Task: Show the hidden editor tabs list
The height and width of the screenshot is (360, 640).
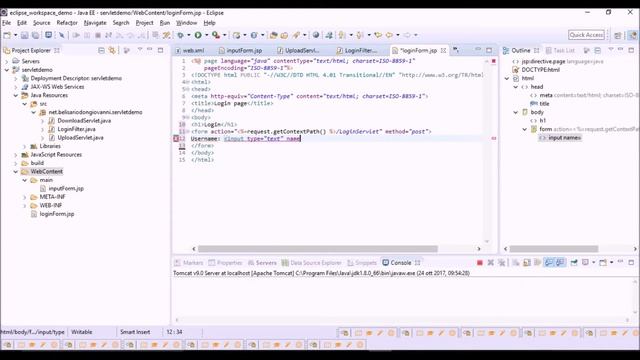Action: click(456, 50)
